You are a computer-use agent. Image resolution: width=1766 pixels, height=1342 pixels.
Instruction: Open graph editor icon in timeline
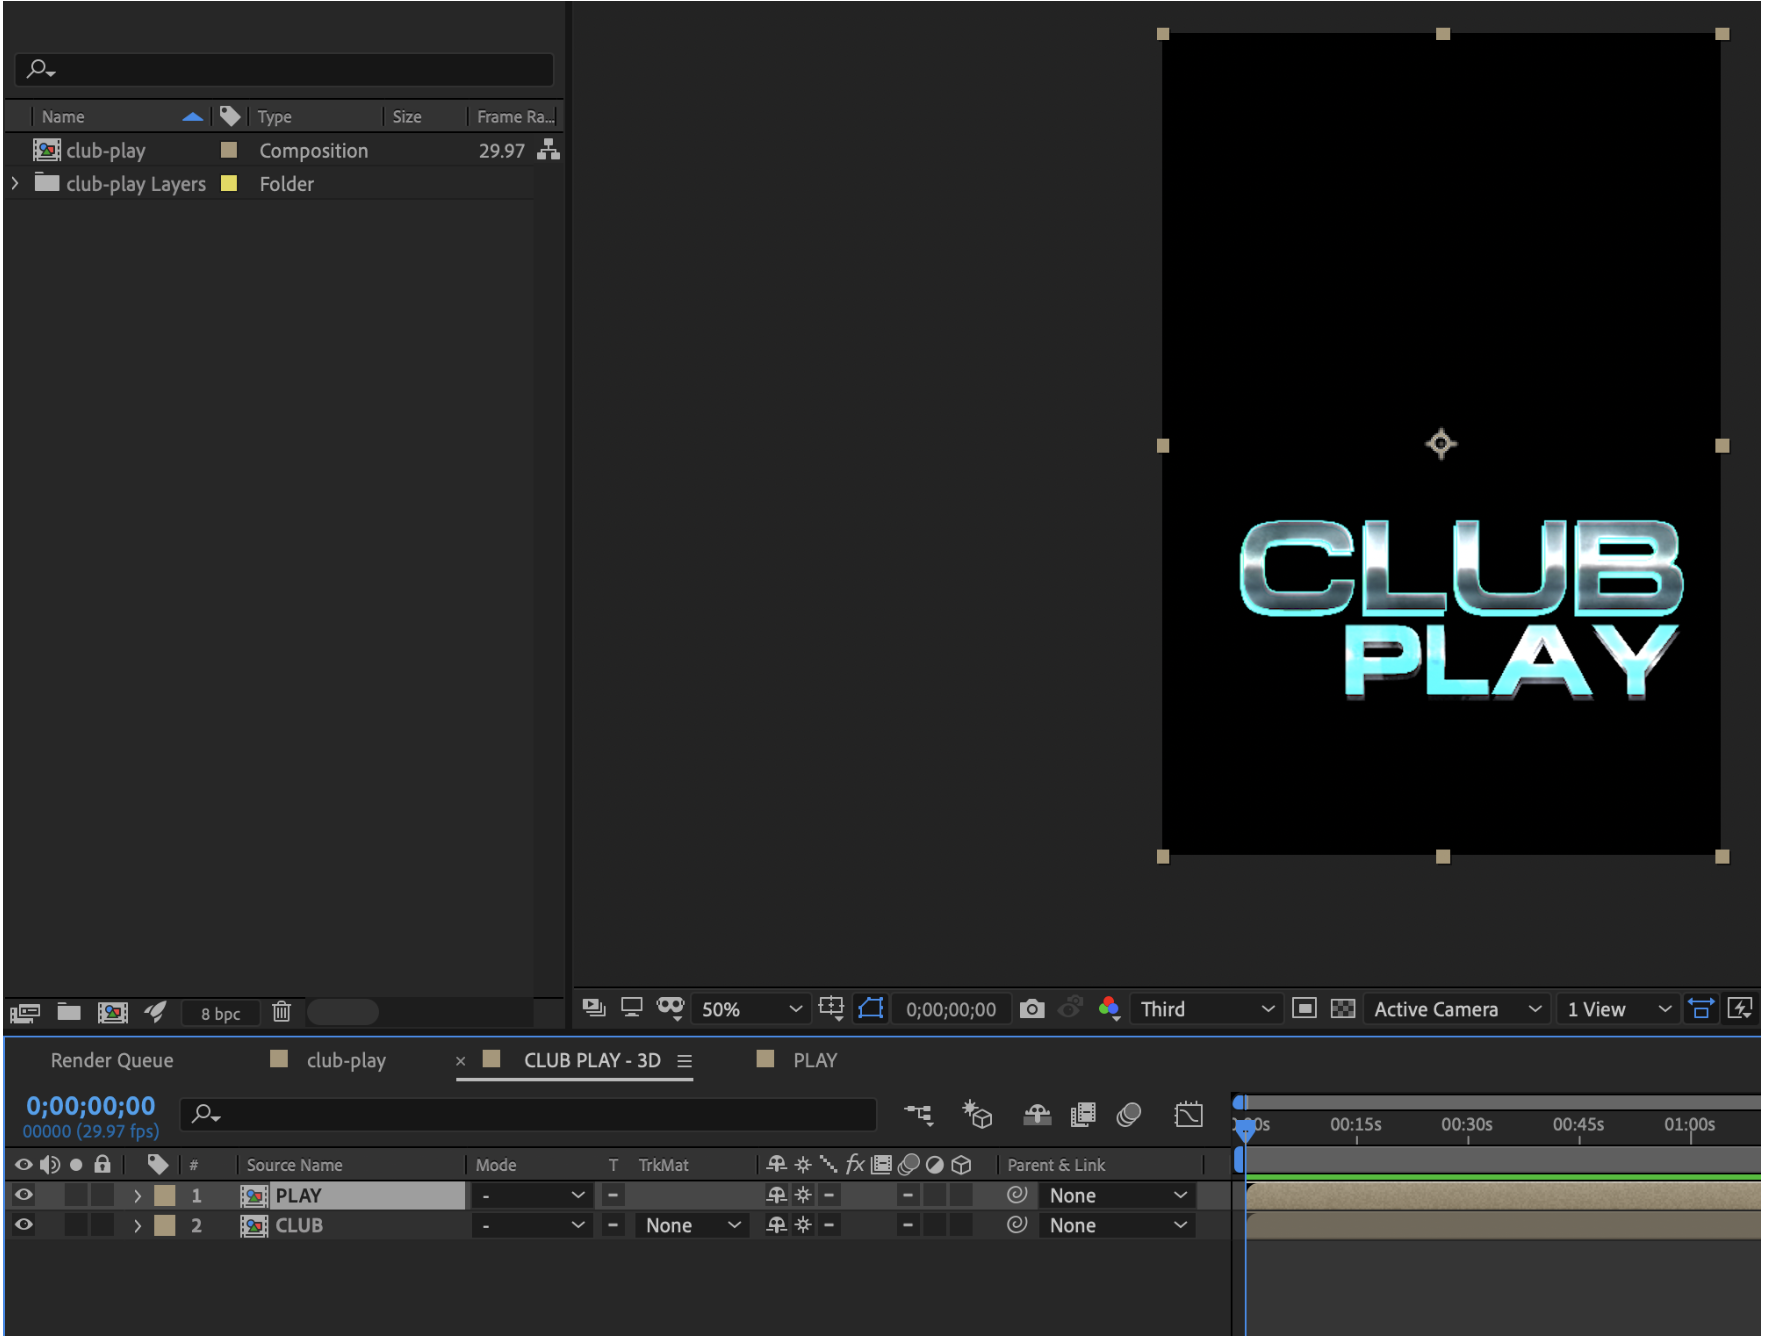pyautogui.click(x=1189, y=1114)
